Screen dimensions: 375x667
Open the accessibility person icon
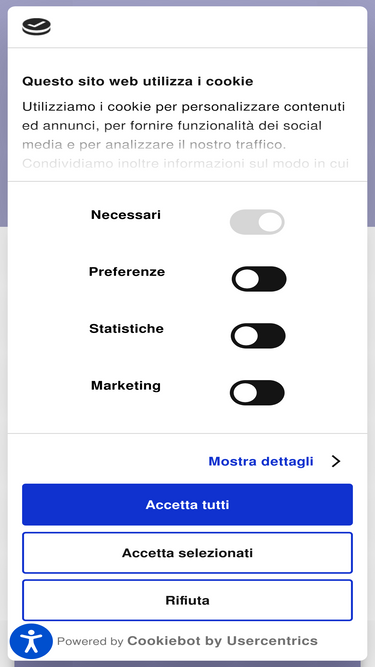tap(31, 641)
